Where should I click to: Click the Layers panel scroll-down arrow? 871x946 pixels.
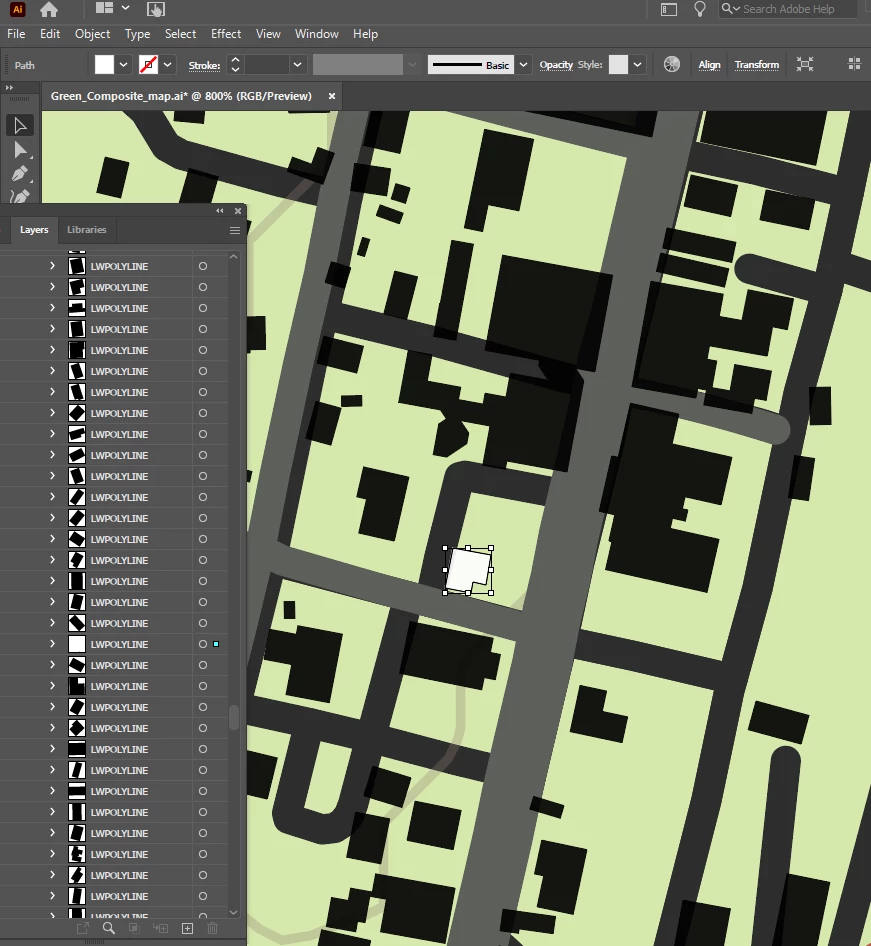click(234, 913)
